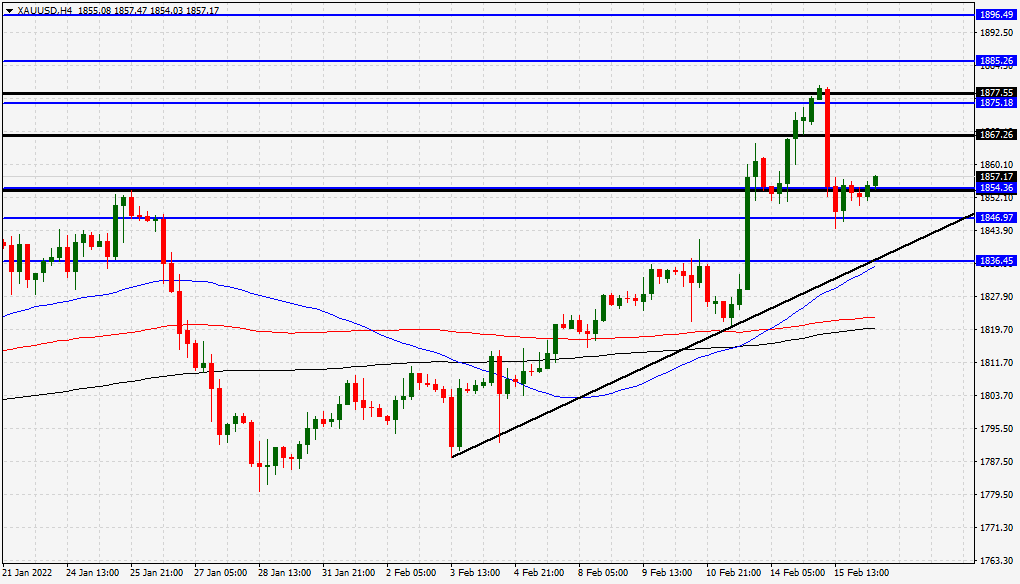Click the 1803.70 price scale value
The height and width of the screenshot is (584, 1020).
pos(997,395)
